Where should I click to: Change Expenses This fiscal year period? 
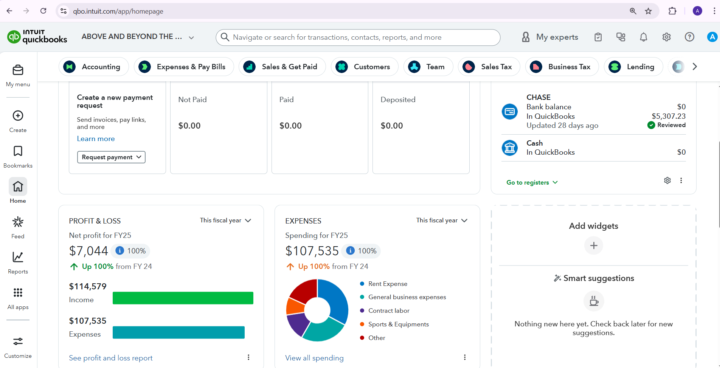coord(442,221)
